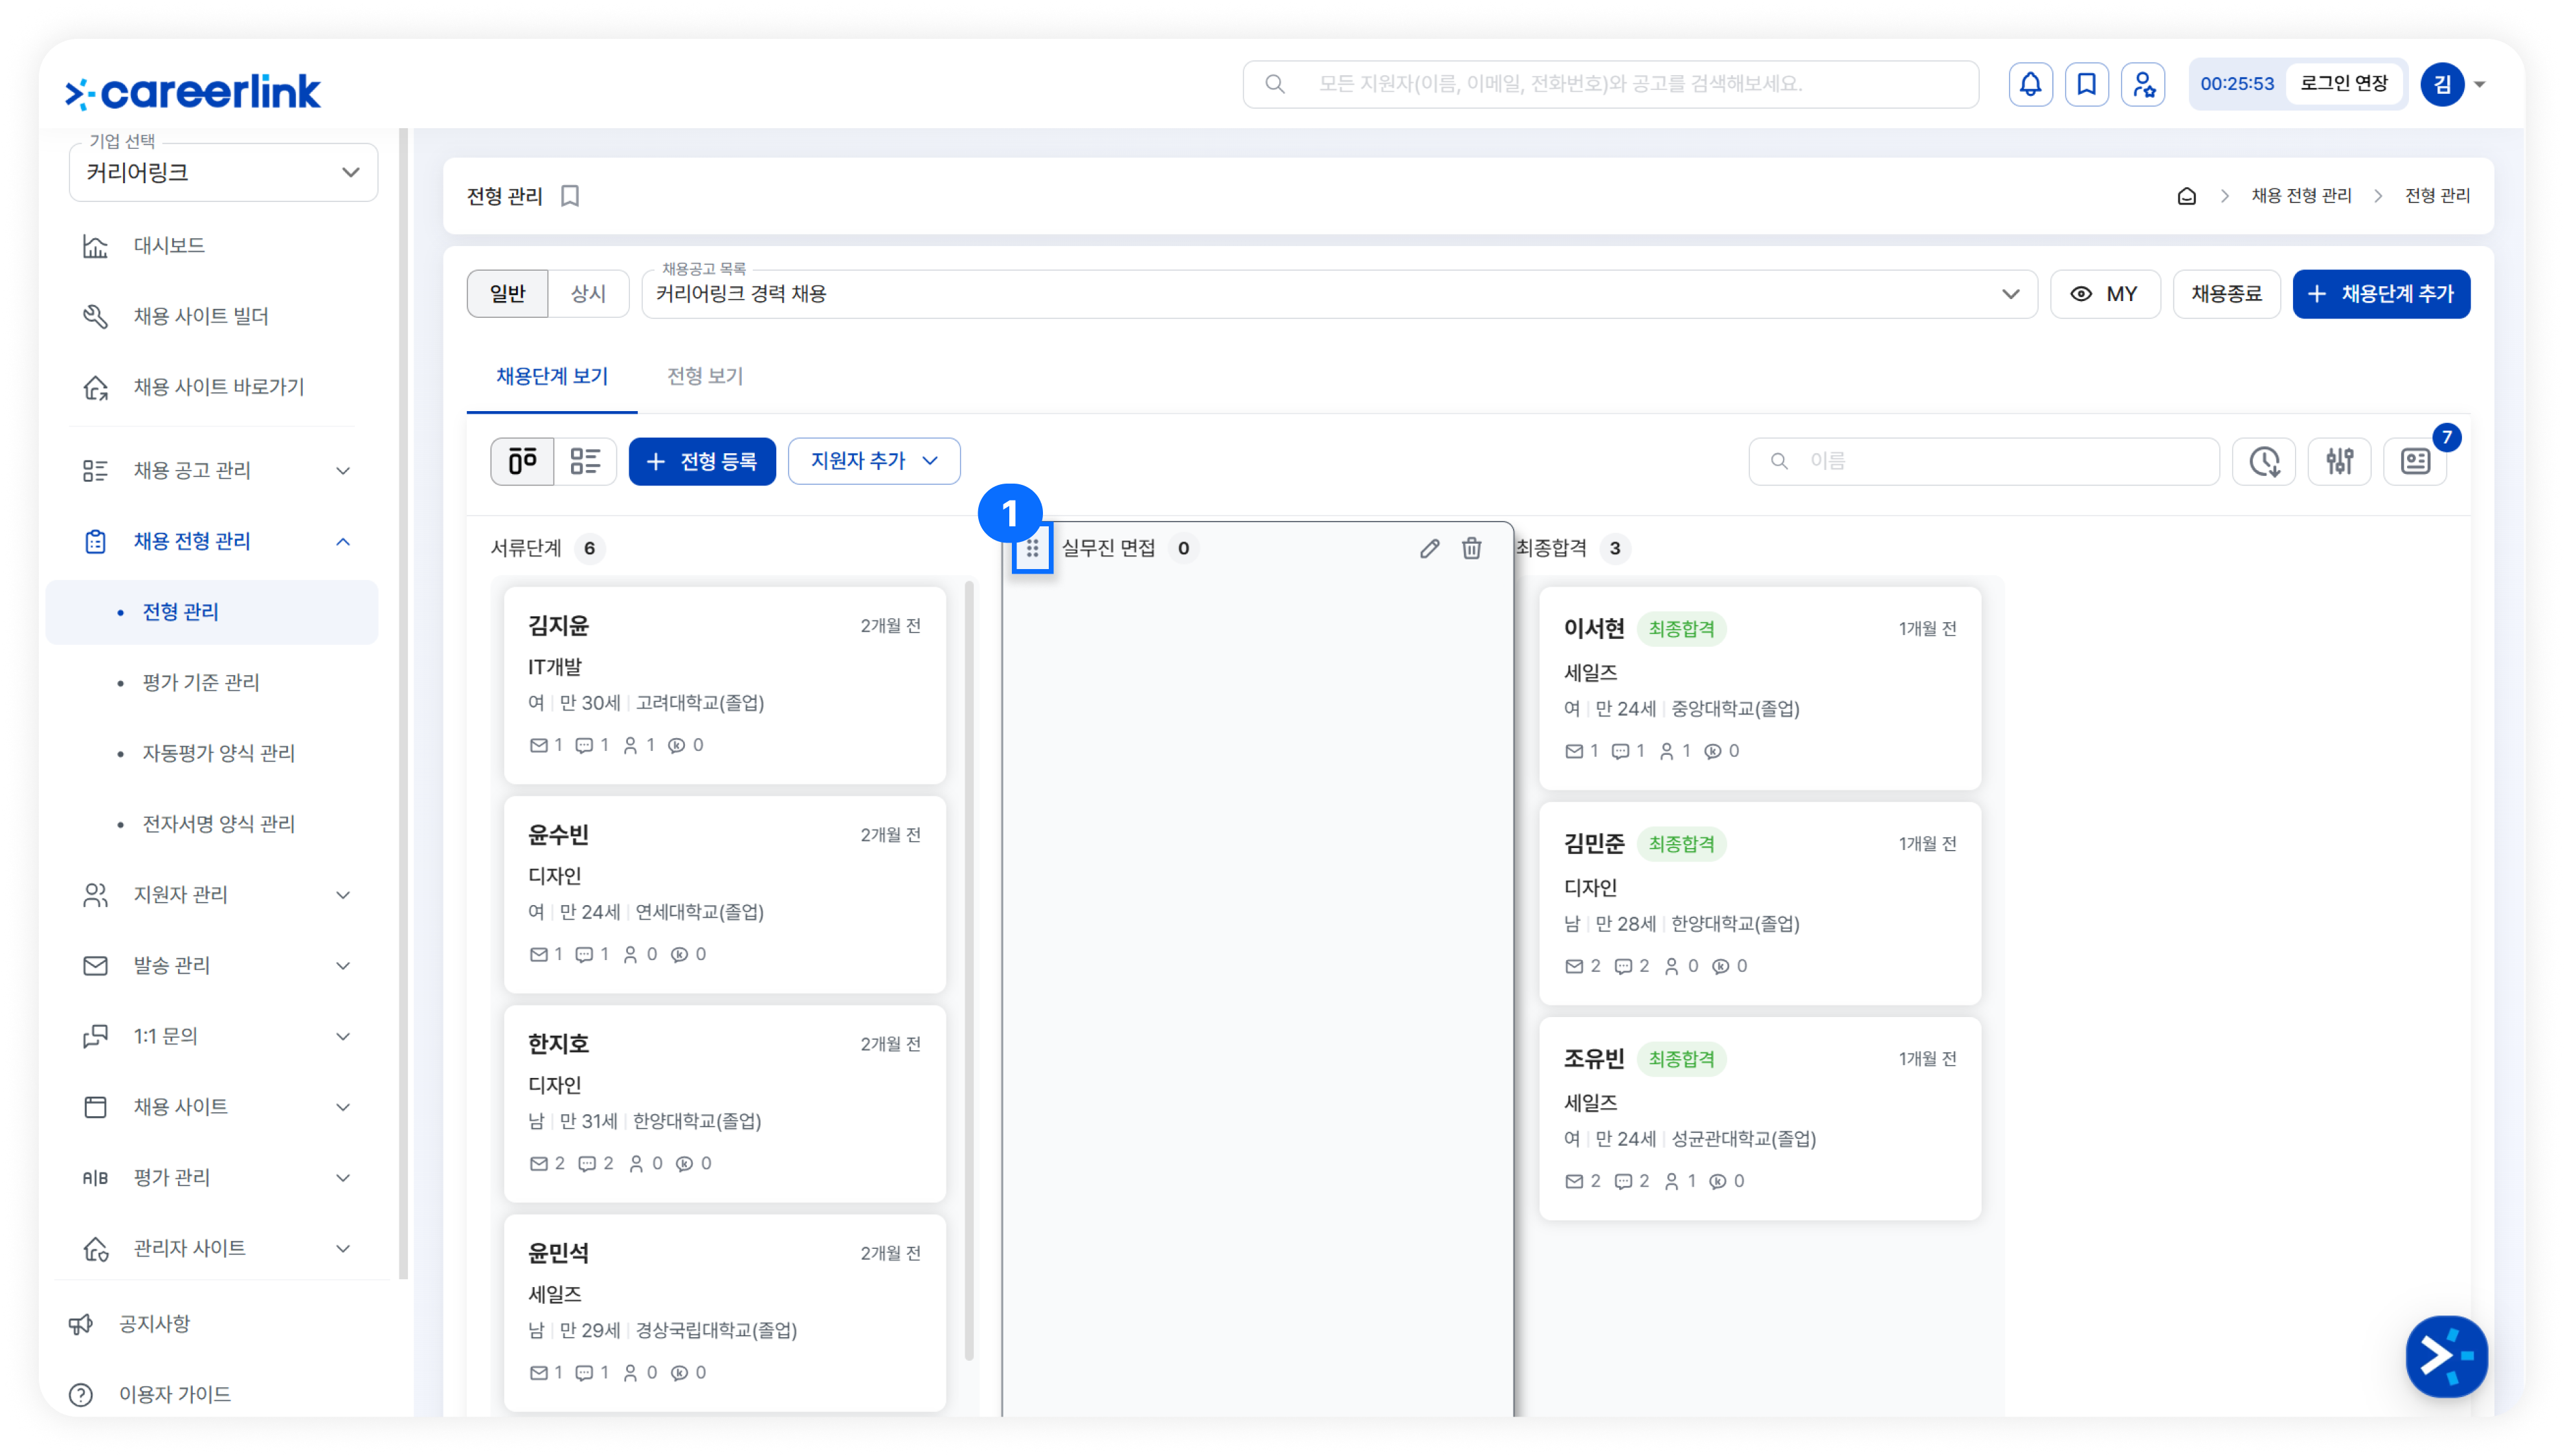
Task: Bookmark the 전형 관리 page title
Action: (569, 196)
